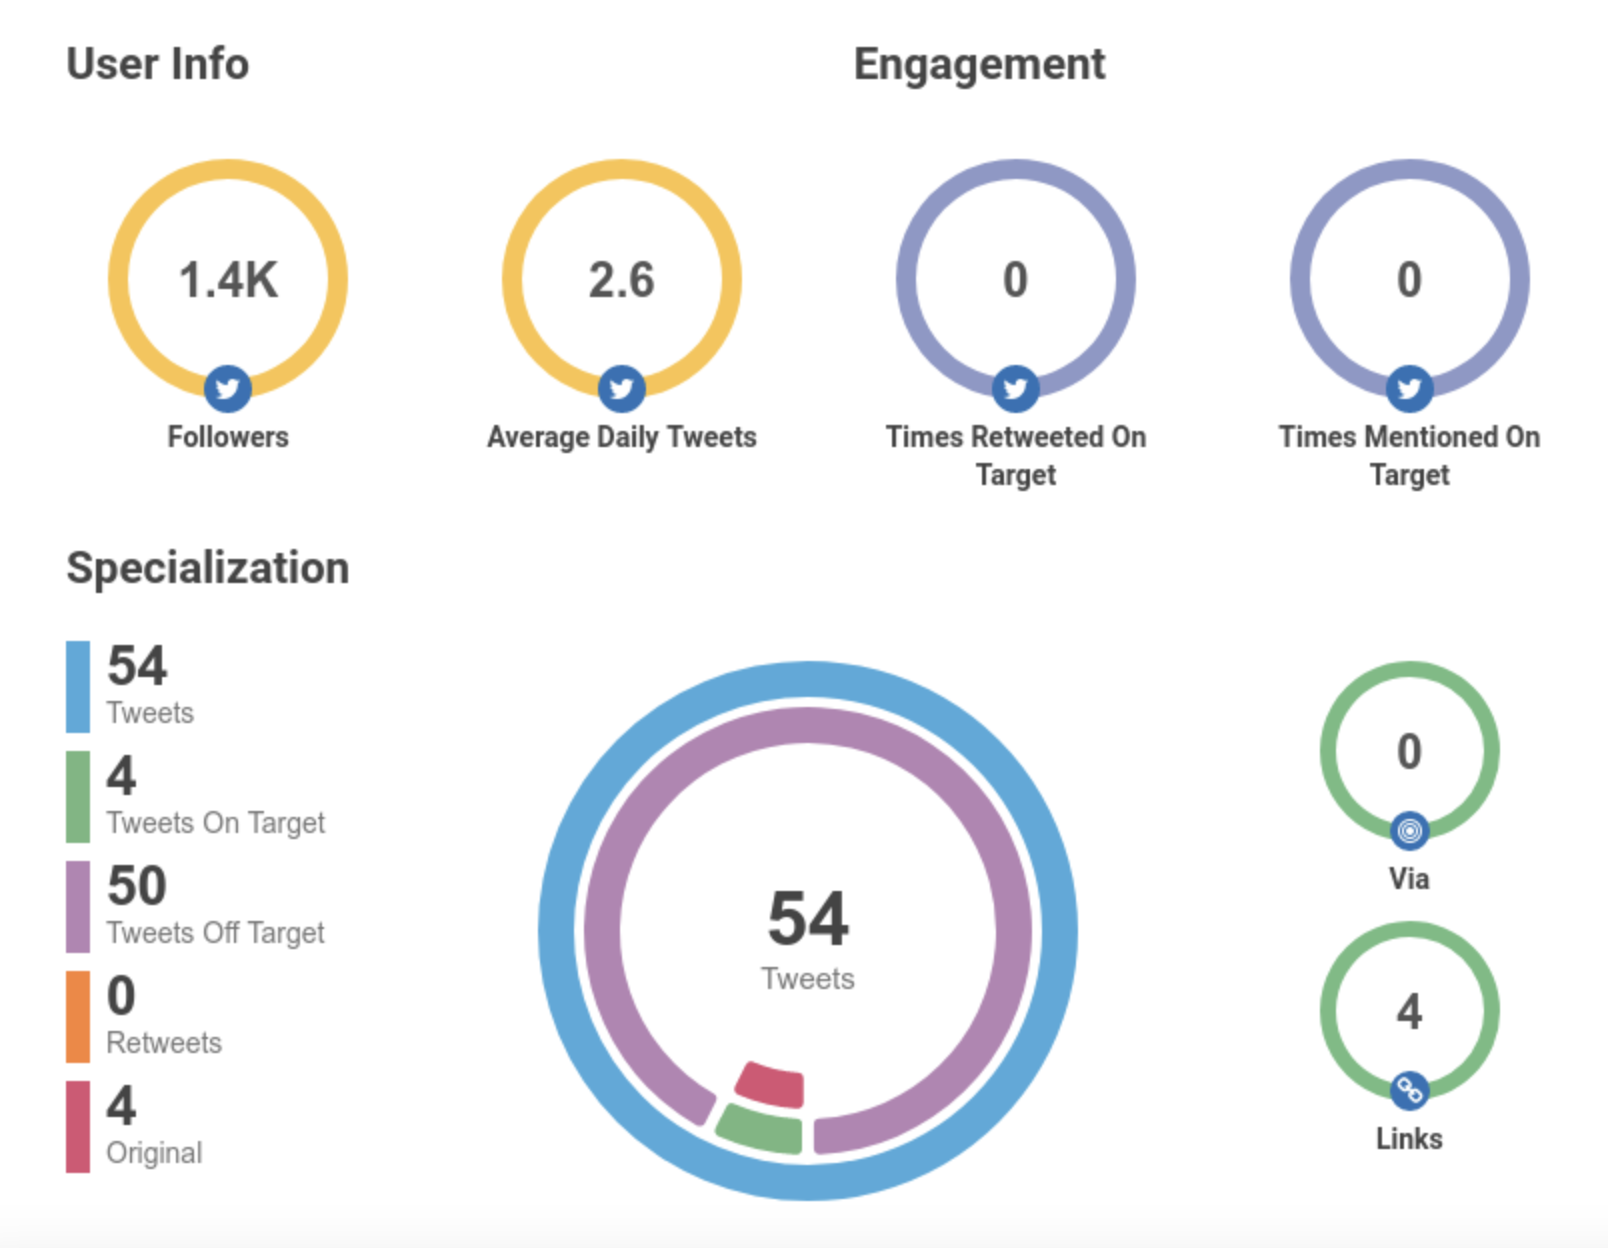Select the red Original segment in donut chart
The height and width of the screenshot is (1248, 1608).
770,1085
